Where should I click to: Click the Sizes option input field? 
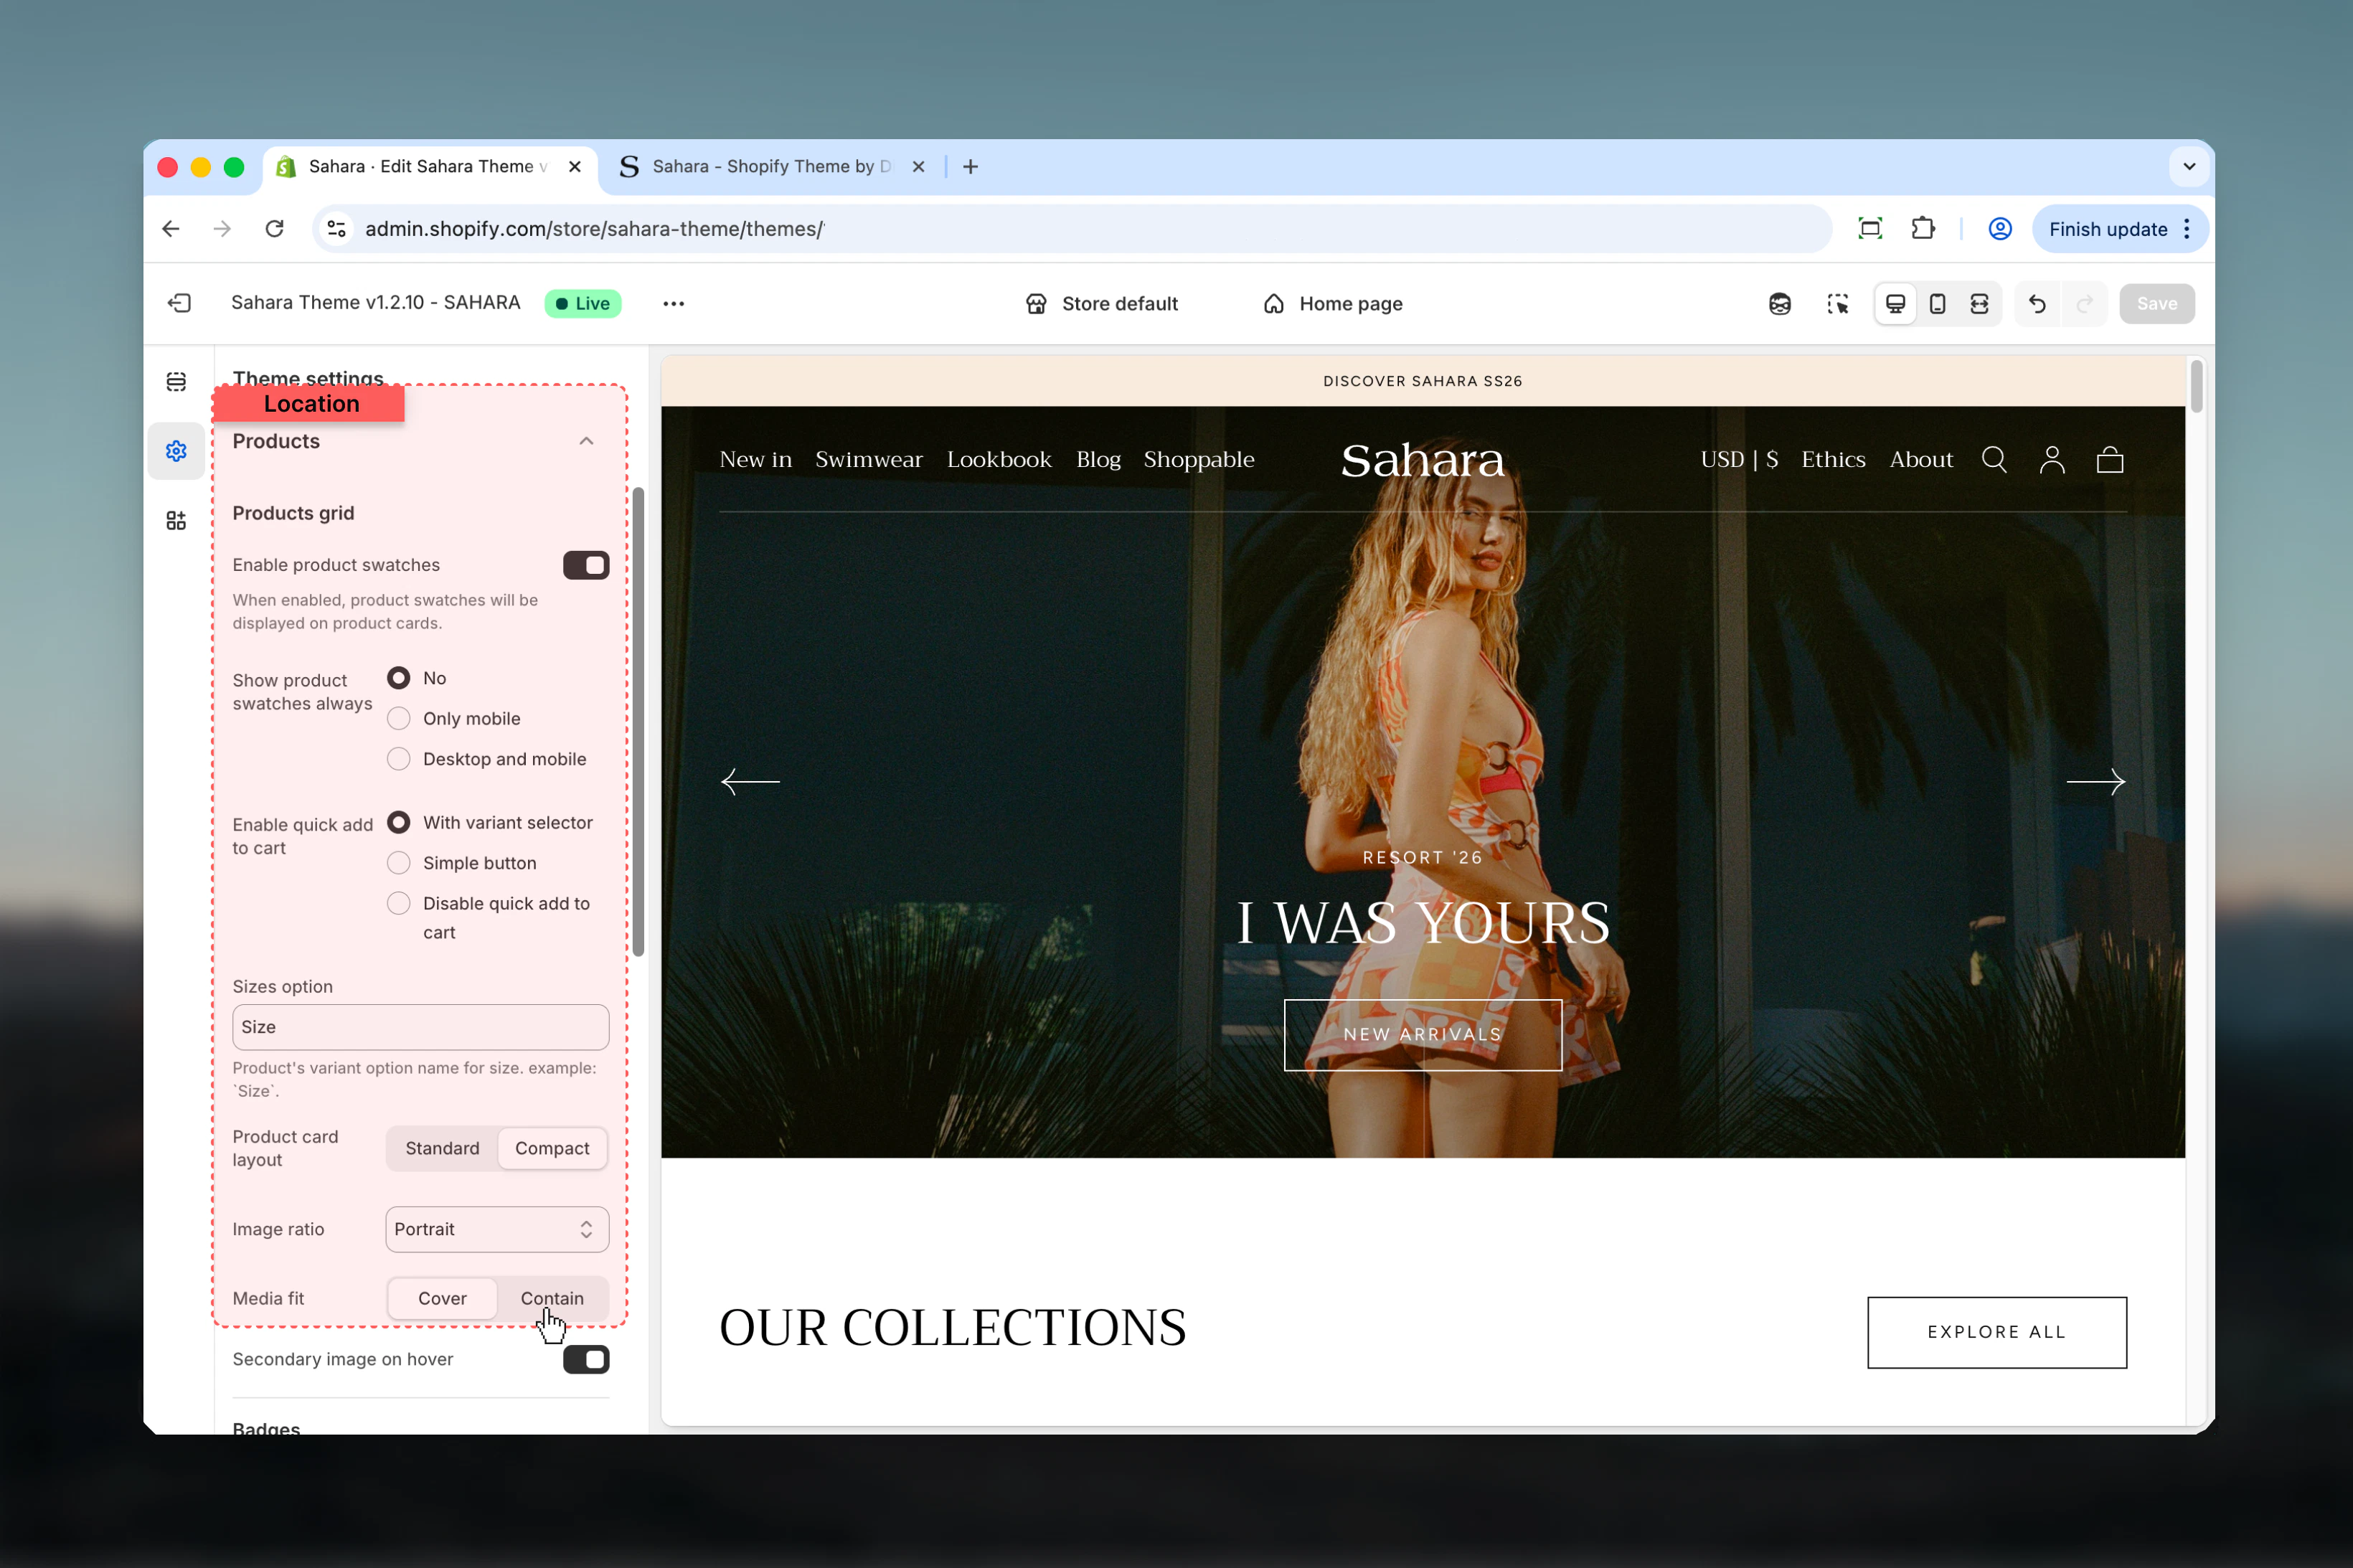tap(421, 1027)
